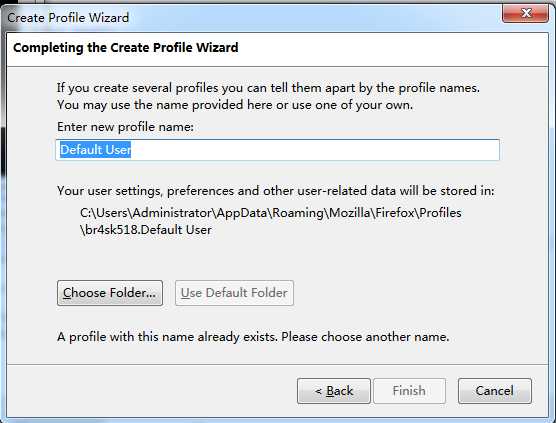Click the blank footer area left of Back

click(x=152, y=391)
